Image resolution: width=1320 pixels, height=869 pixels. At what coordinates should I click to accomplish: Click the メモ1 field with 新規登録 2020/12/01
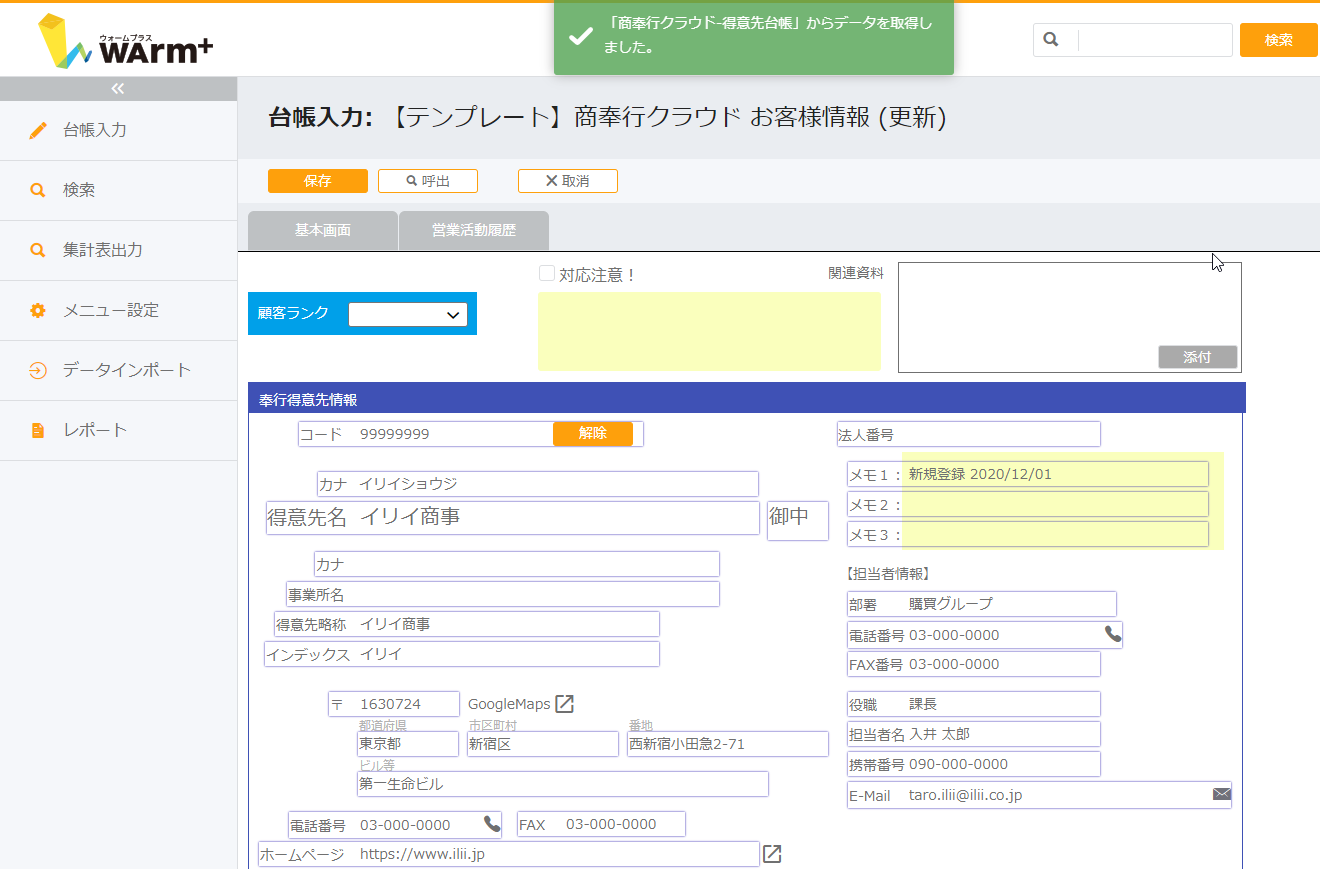point(1028,474)
